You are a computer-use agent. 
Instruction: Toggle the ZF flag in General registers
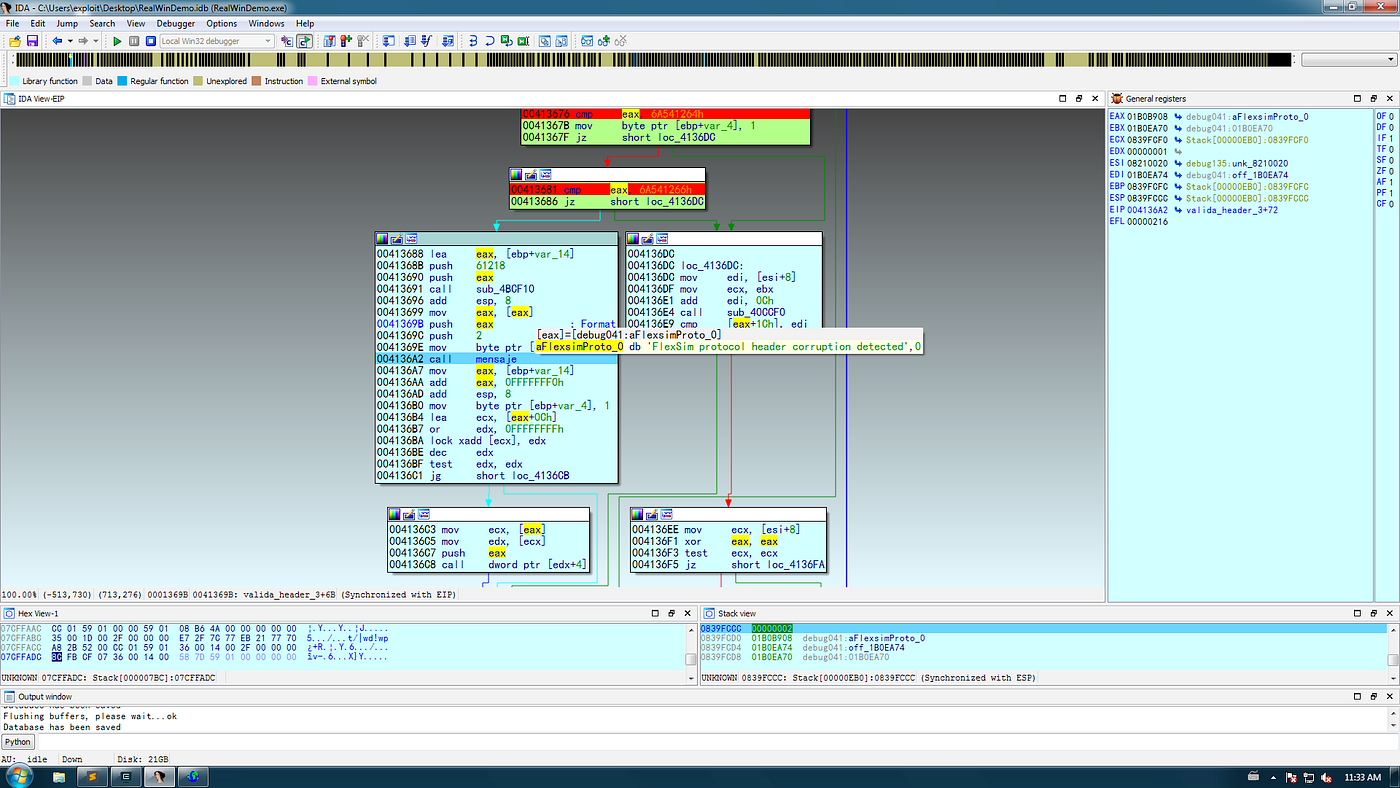pos(1386,170)
